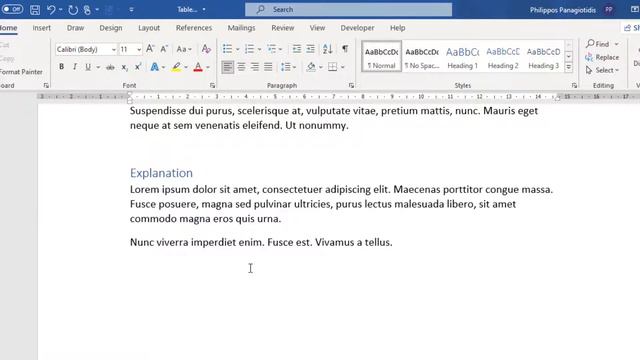Click Center alignment icon

241,67
